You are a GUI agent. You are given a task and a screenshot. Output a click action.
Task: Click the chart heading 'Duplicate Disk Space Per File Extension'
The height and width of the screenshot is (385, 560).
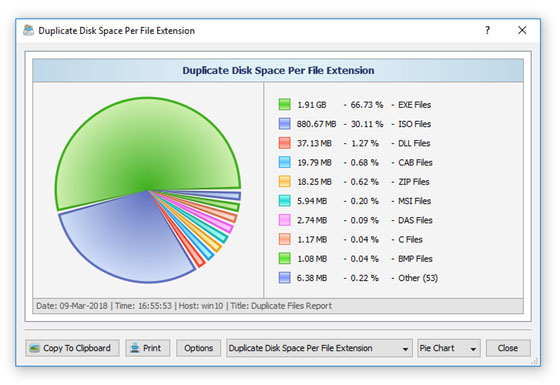[278, 70]
